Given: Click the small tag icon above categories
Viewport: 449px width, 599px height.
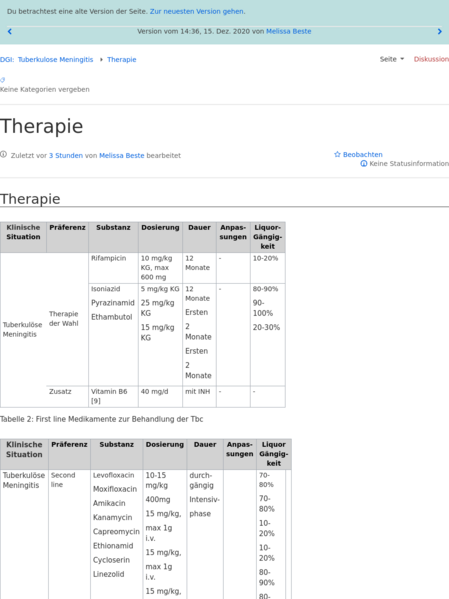Looking at the screenshot, I should click(x=2, y=80).
